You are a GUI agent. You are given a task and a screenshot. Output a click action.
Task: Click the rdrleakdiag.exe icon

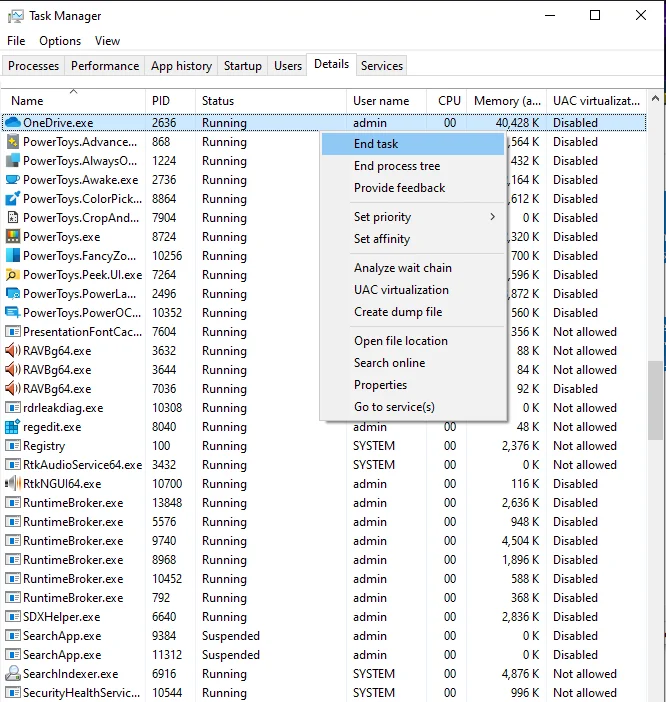pyautogui.click(x=13, y=408)
